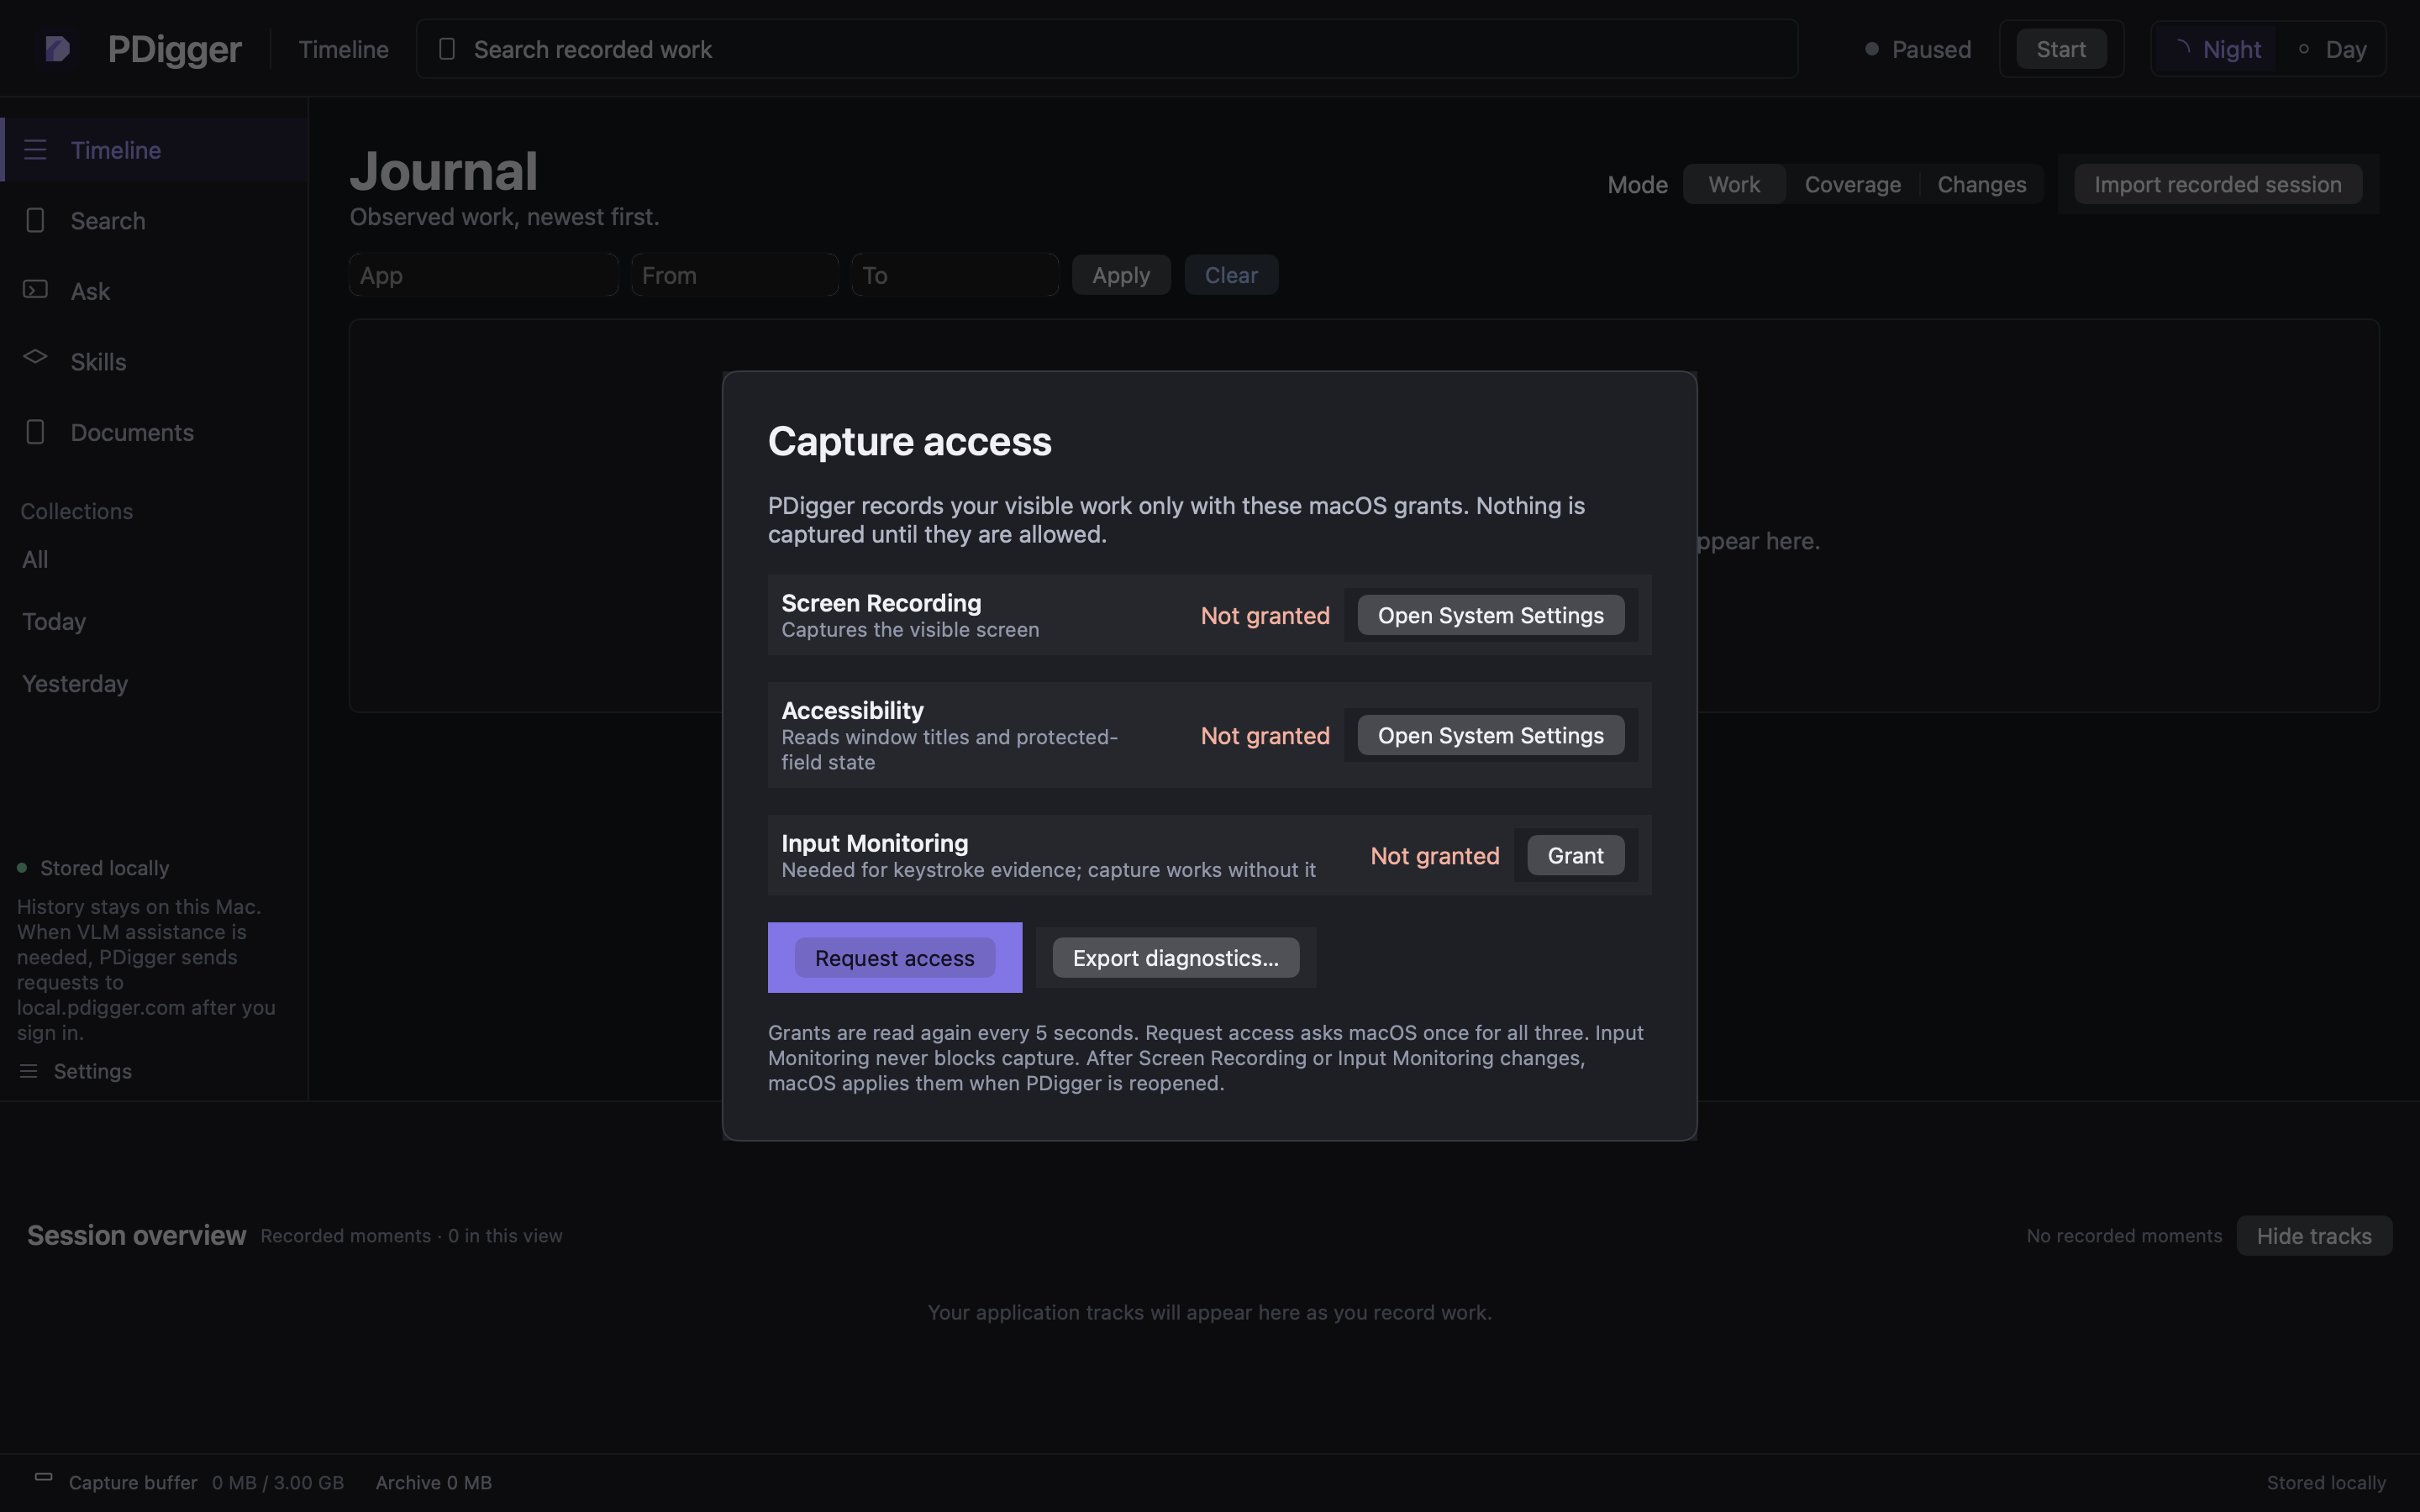Grant Input Monitoring access

click(x=1575, y=855)
